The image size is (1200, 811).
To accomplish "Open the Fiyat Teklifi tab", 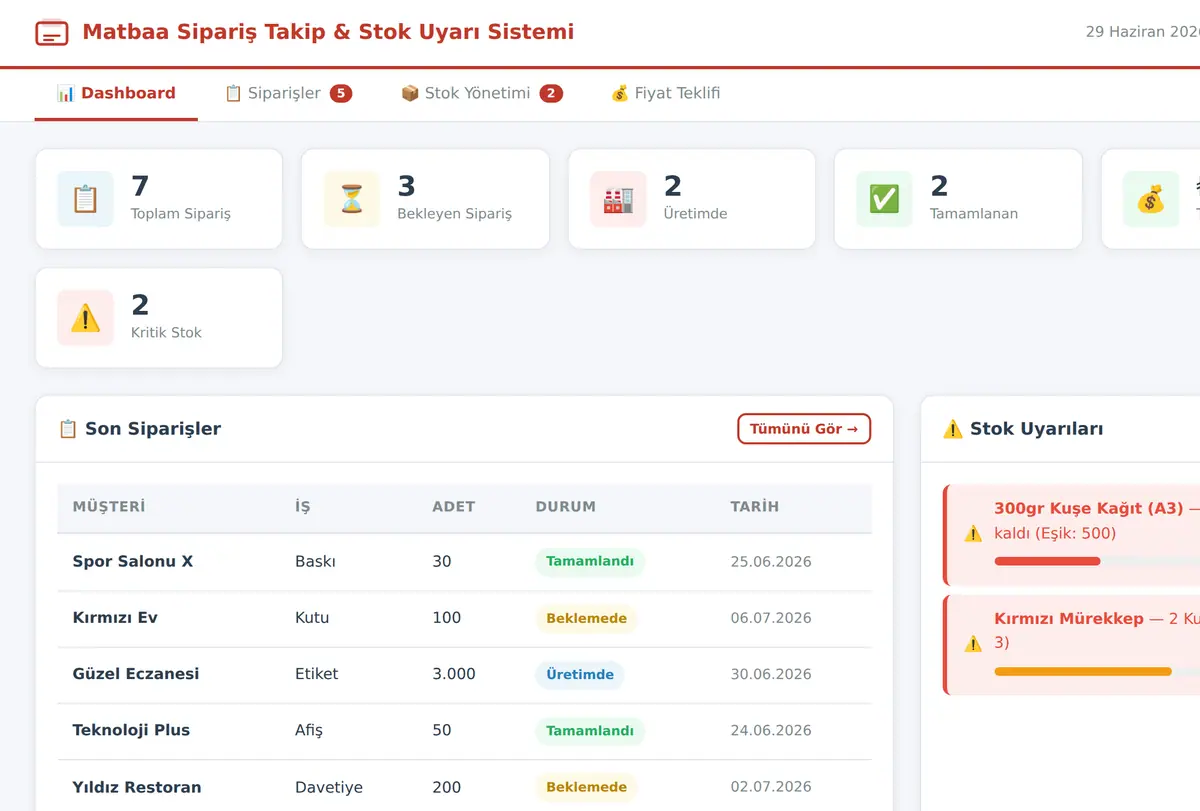I will 665,93.
